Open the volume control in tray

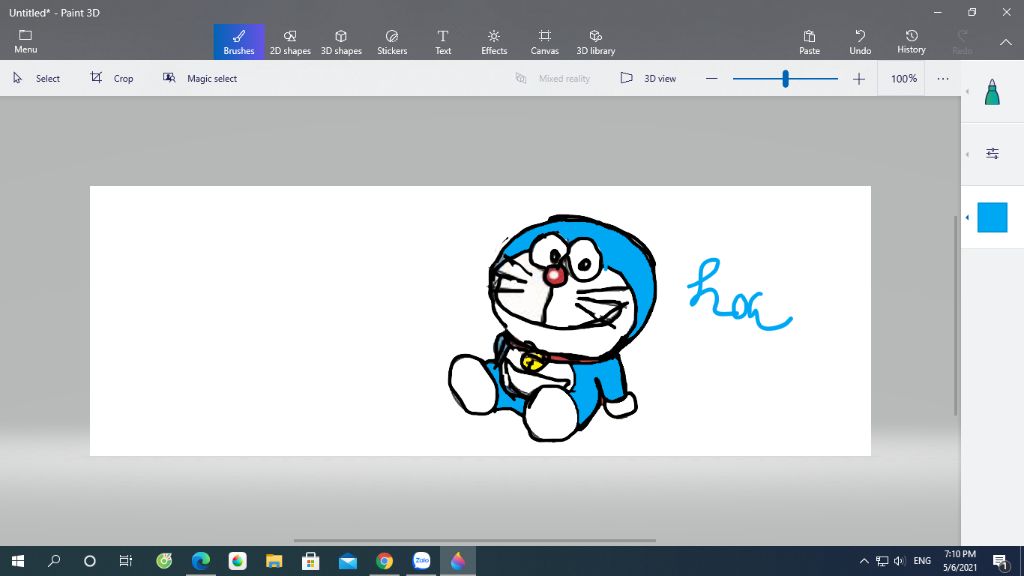[x=899, y=561]
